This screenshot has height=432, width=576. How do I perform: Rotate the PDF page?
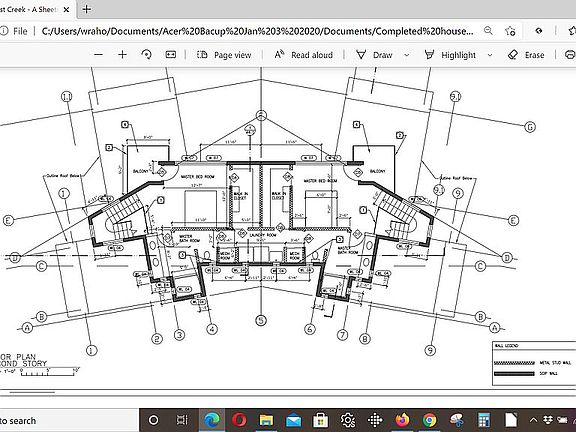click(146, 55)
